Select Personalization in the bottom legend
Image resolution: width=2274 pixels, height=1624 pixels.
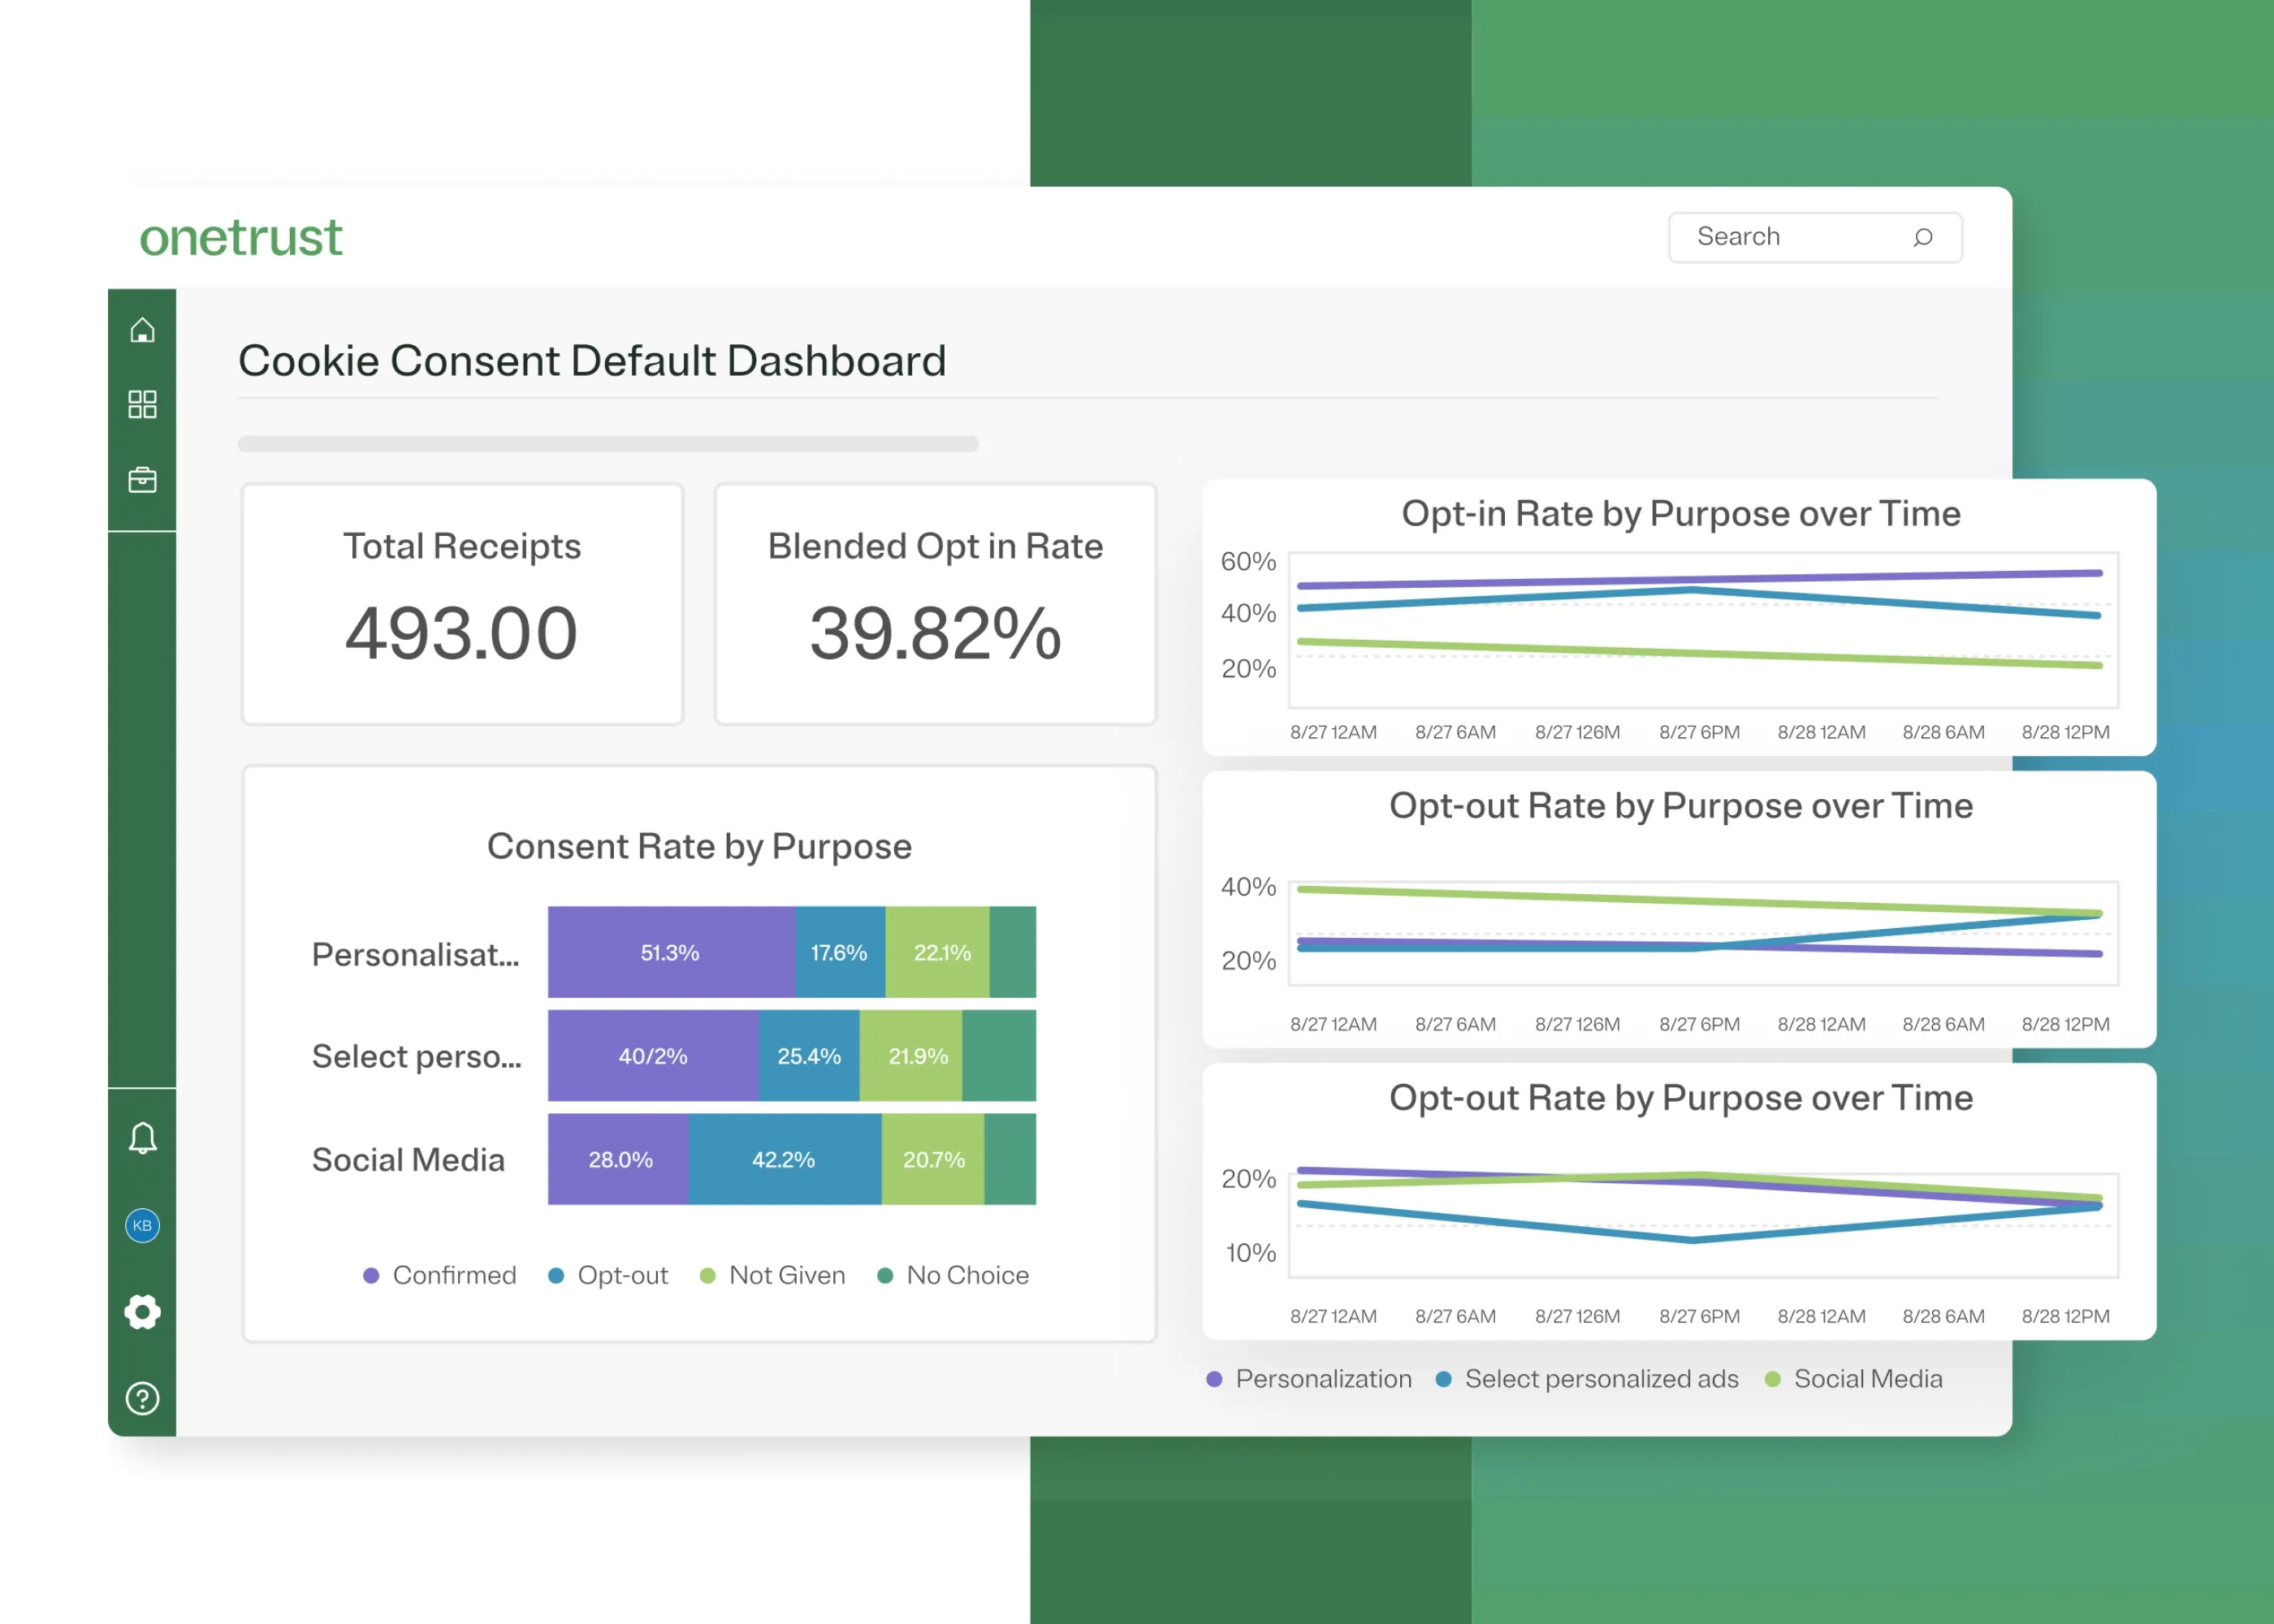pos(1312,1378)
